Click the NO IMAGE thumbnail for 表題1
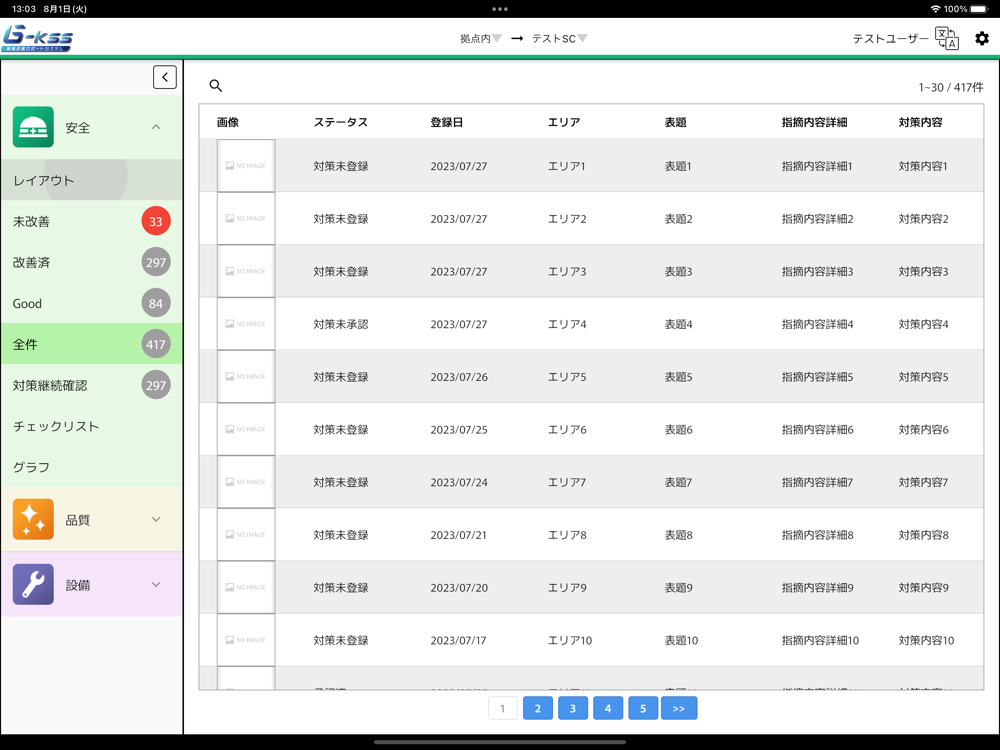 246,166
